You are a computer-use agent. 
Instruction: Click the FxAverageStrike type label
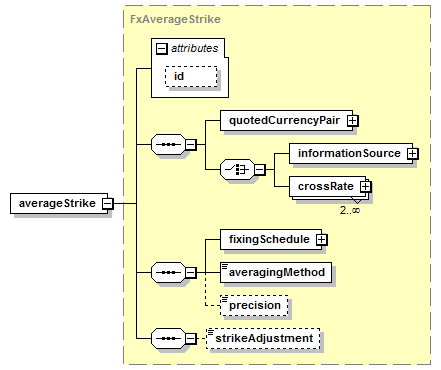[175, 19]
